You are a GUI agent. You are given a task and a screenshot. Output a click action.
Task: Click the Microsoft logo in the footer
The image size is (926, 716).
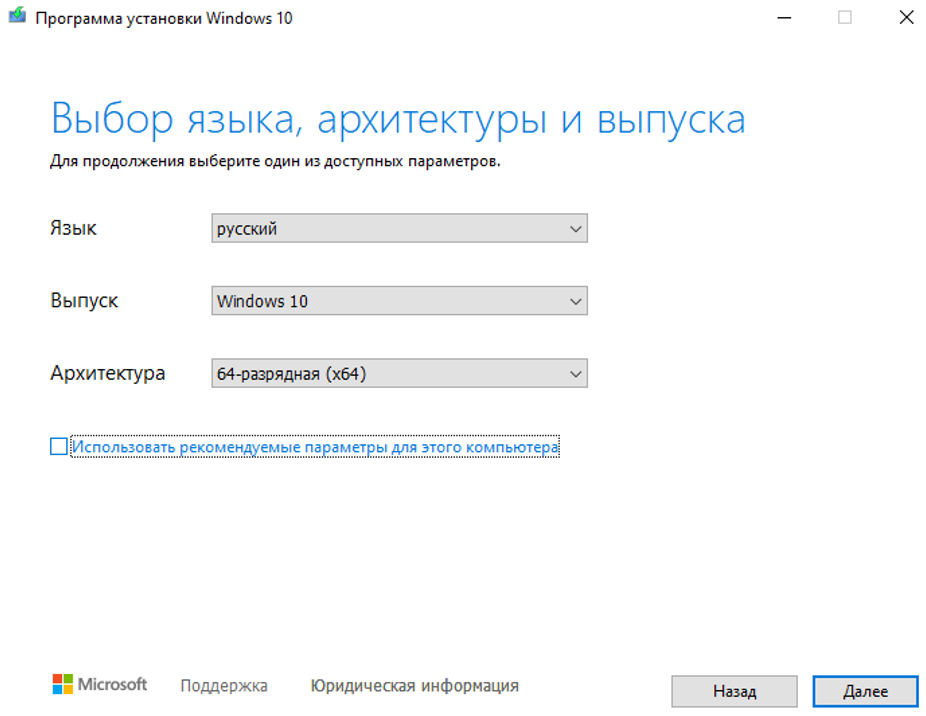point(99,684)
